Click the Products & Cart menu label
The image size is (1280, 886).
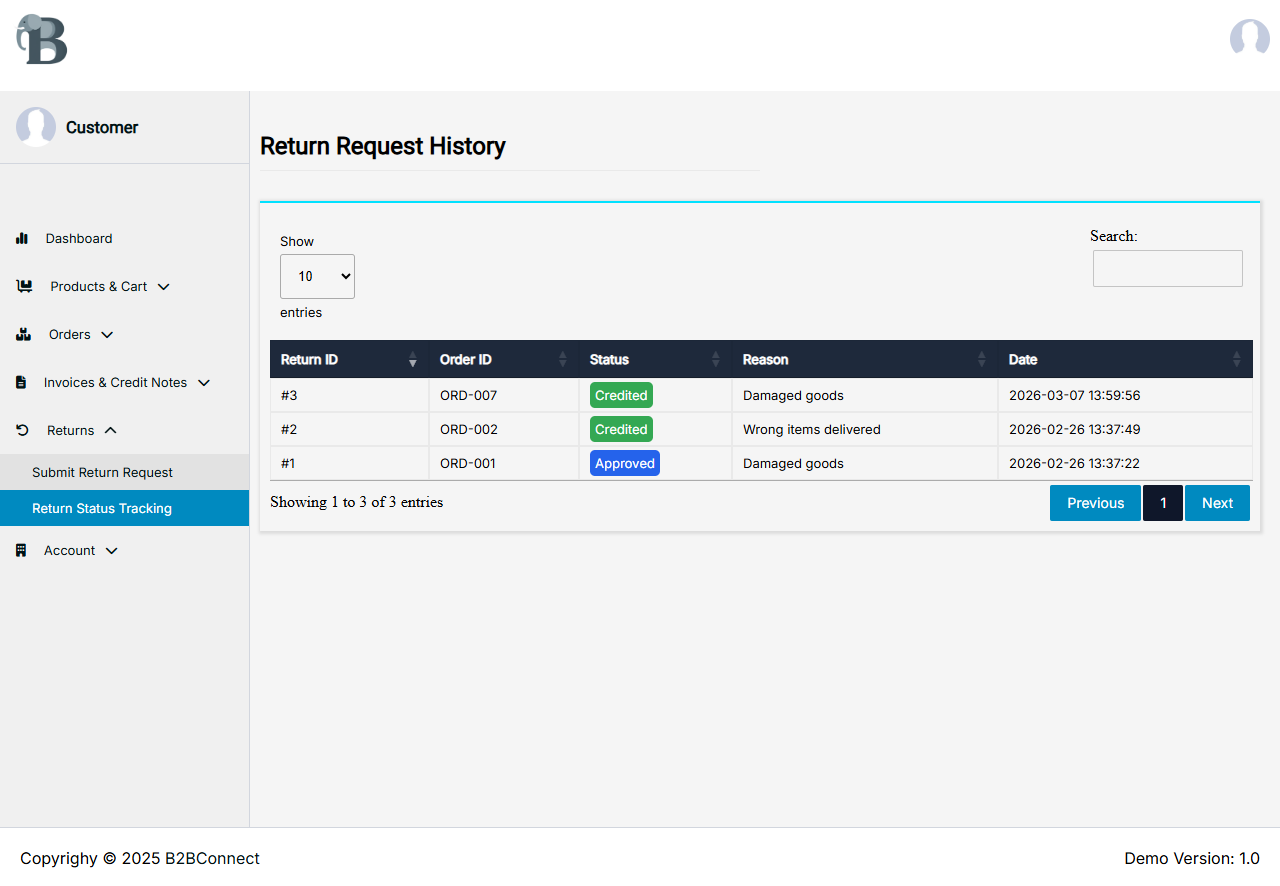coord(99,286)
